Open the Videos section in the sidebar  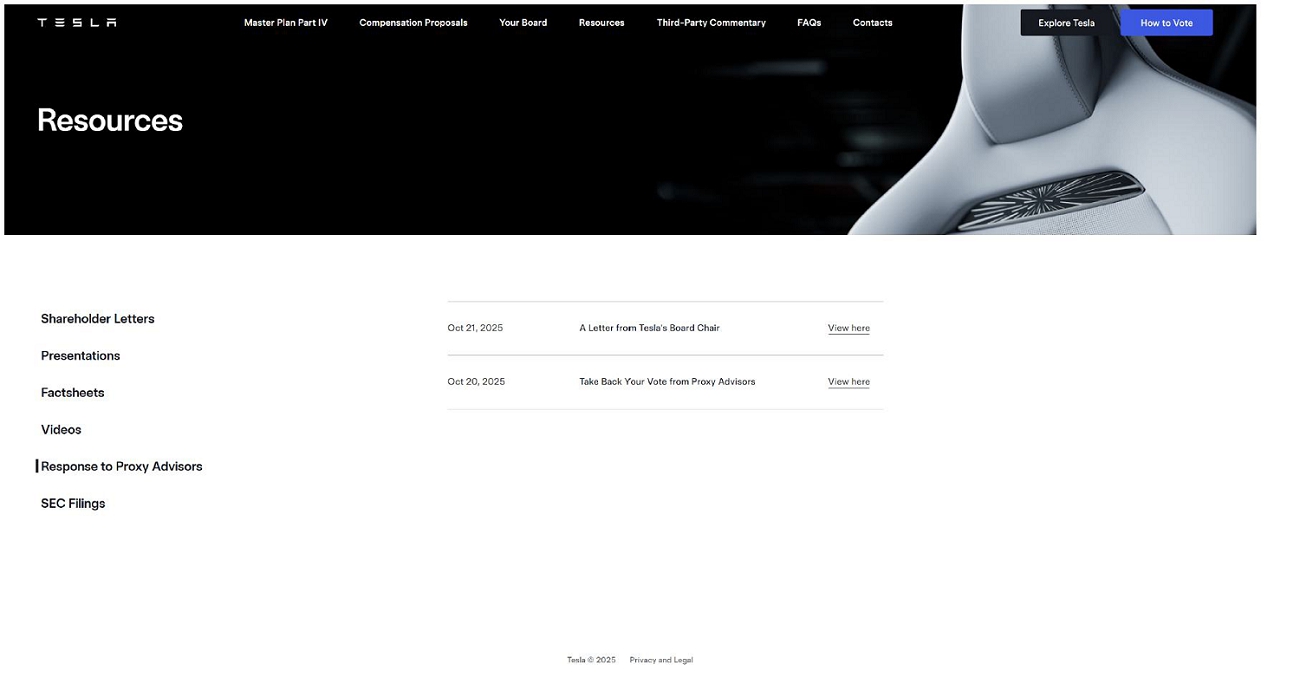[61, 430]
